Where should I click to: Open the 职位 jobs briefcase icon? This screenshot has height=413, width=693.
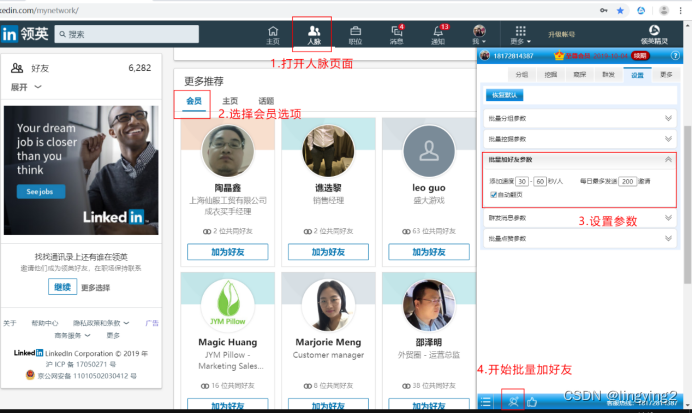[x=355, y=31]
